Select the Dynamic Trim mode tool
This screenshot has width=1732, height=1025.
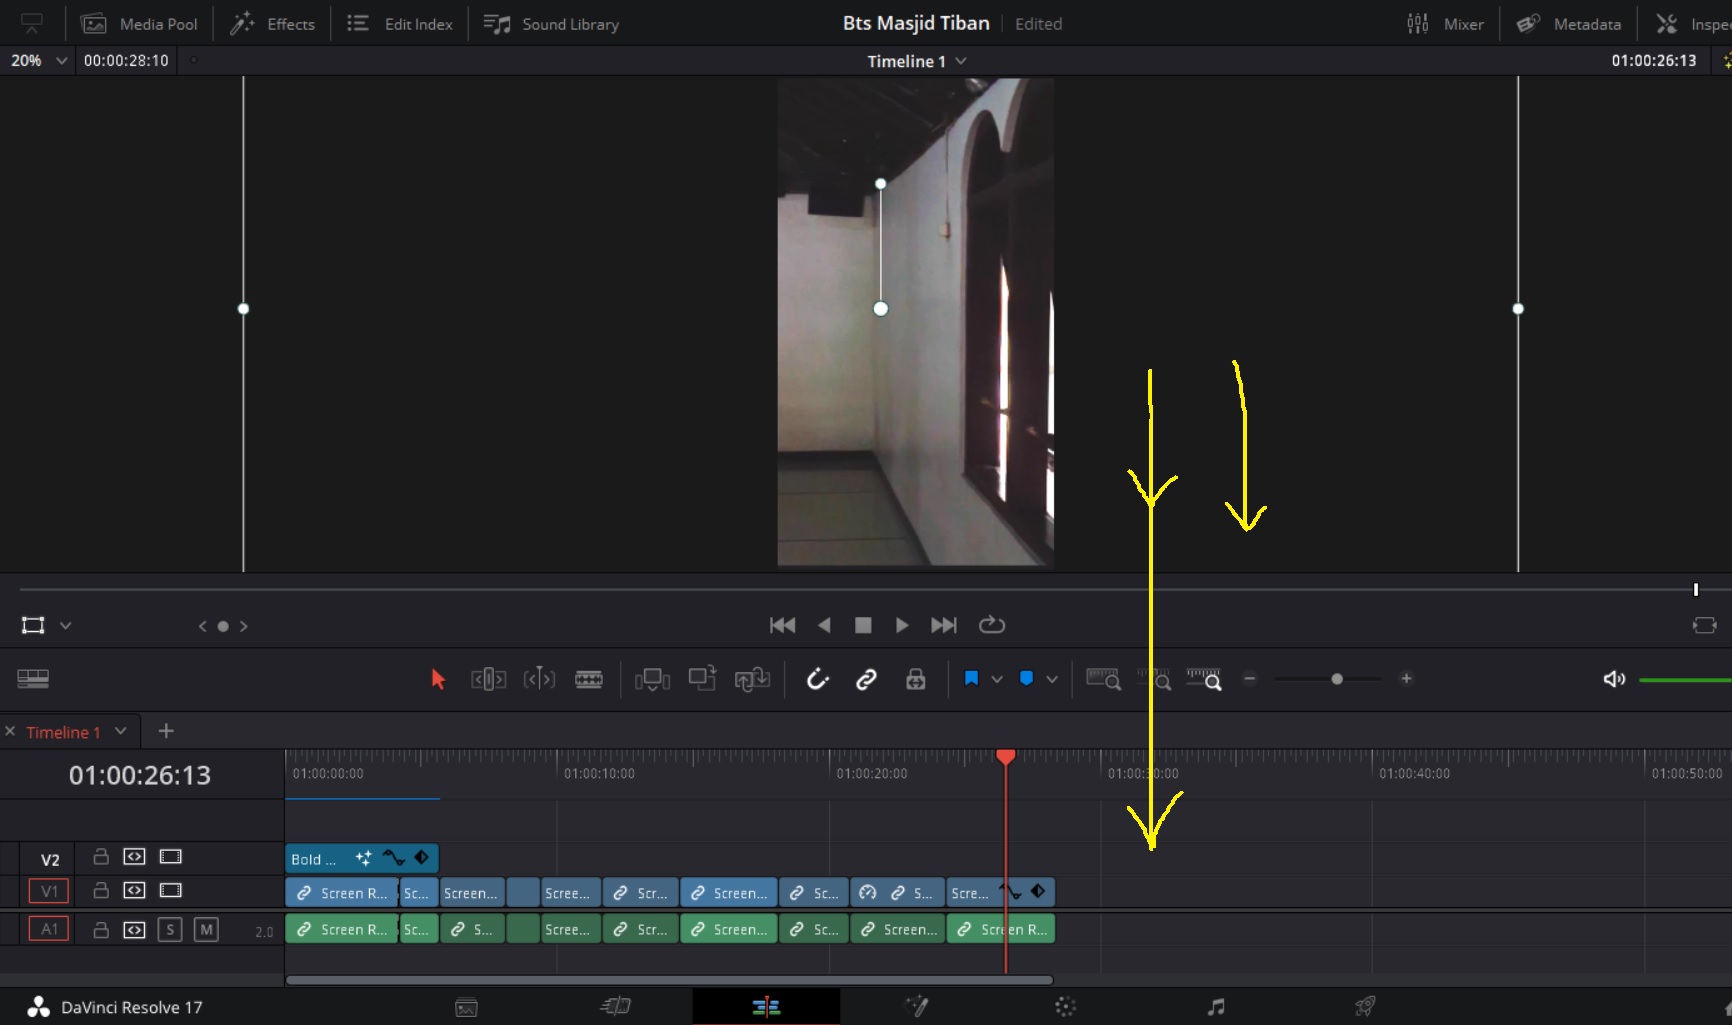click(539, 679)
